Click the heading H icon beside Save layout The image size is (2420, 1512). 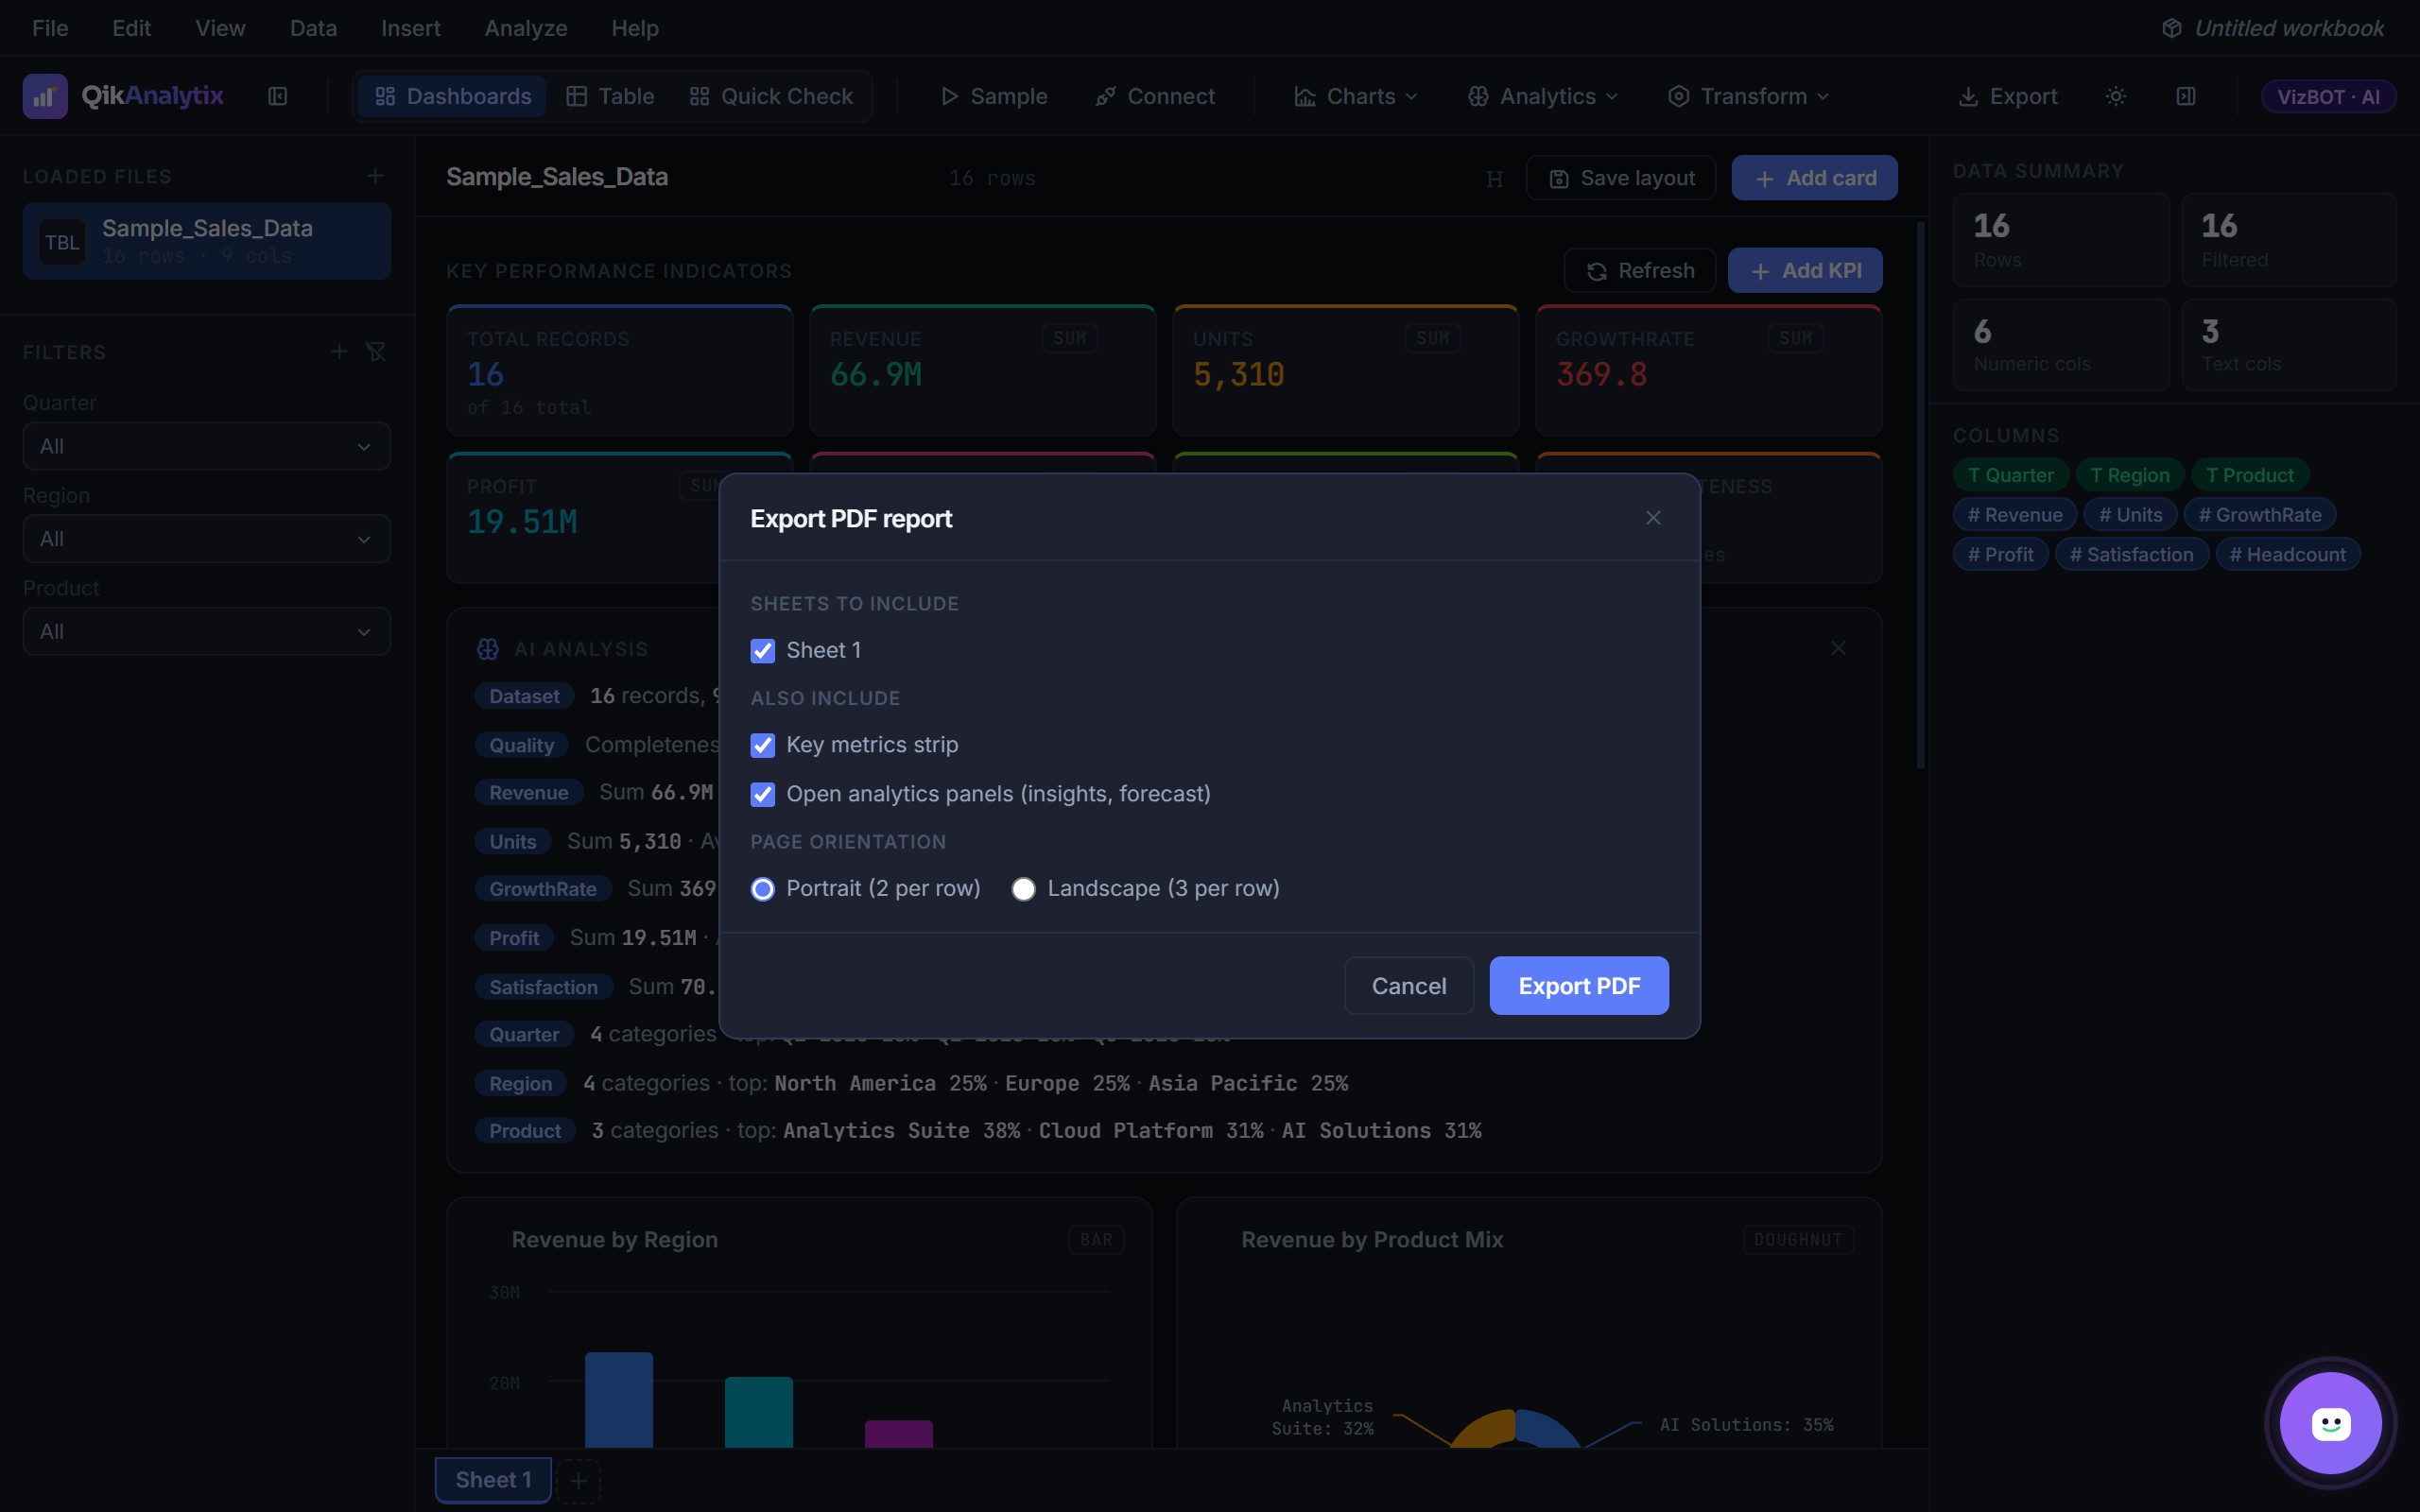1494,178
